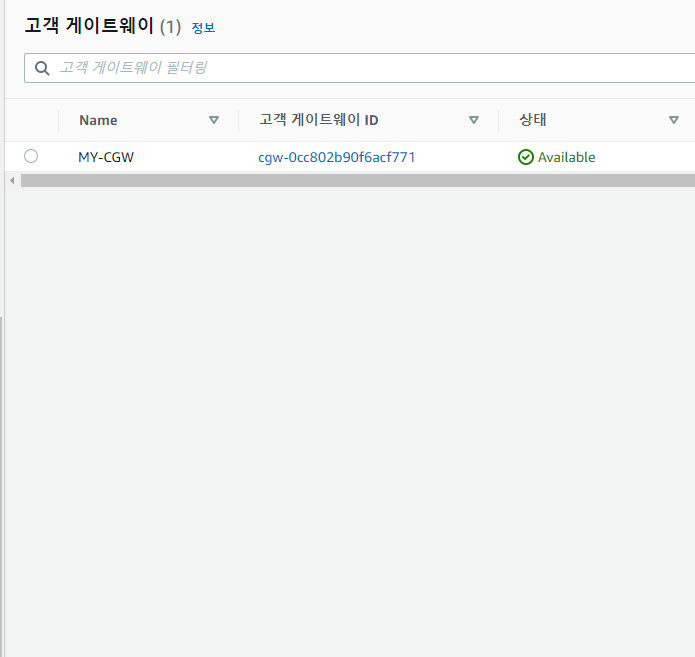
Task: Select the MY-CGW row radio button
Action: pyautogui.click(x=31, y=156)
